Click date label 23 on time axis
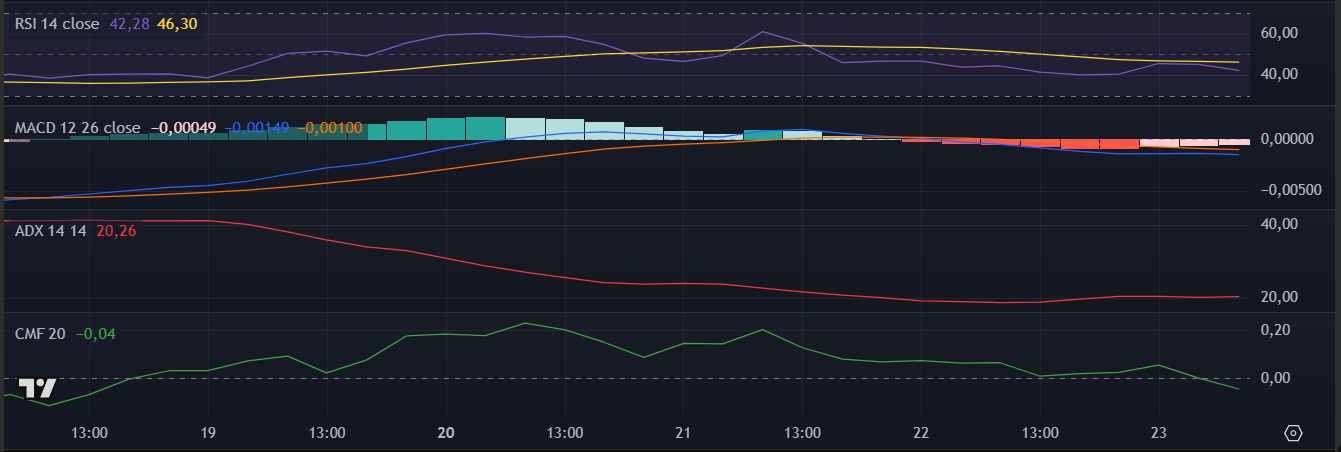This screenshot has height=452, width=1341. pos(1157,433)
